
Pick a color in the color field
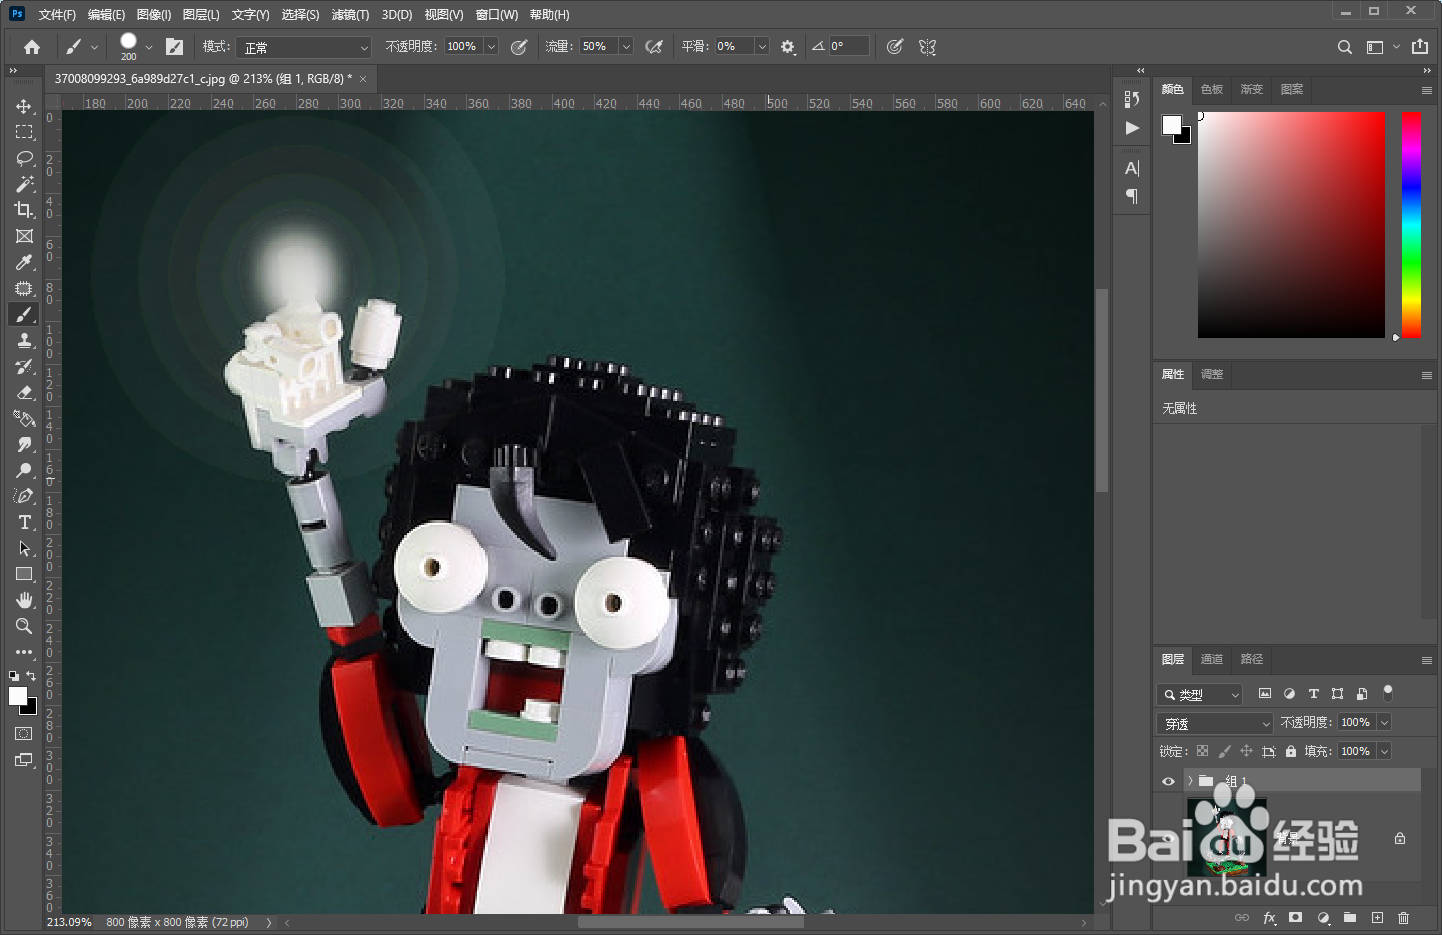tap(1291, 224)
